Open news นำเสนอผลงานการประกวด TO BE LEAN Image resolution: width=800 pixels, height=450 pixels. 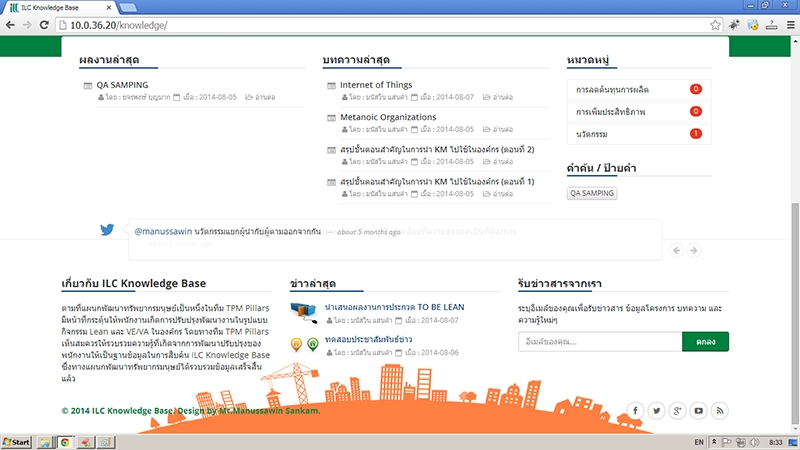[394, 307]
